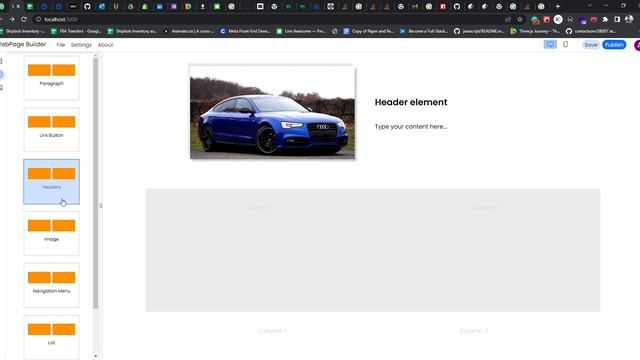
Task: Switch to desktop preview mode
Action: 550,44
